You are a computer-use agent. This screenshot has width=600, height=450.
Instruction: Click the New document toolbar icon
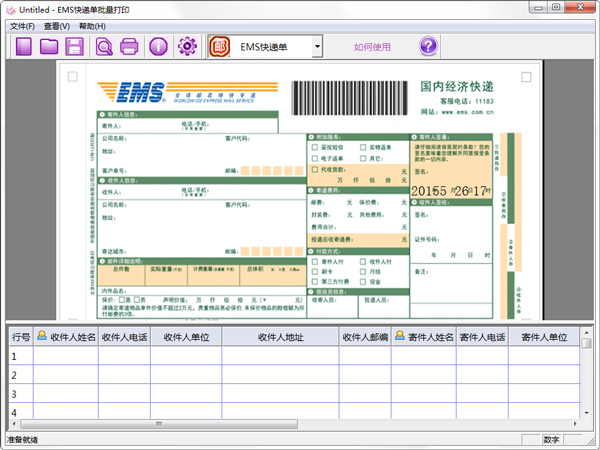click(x=24, y=47)
